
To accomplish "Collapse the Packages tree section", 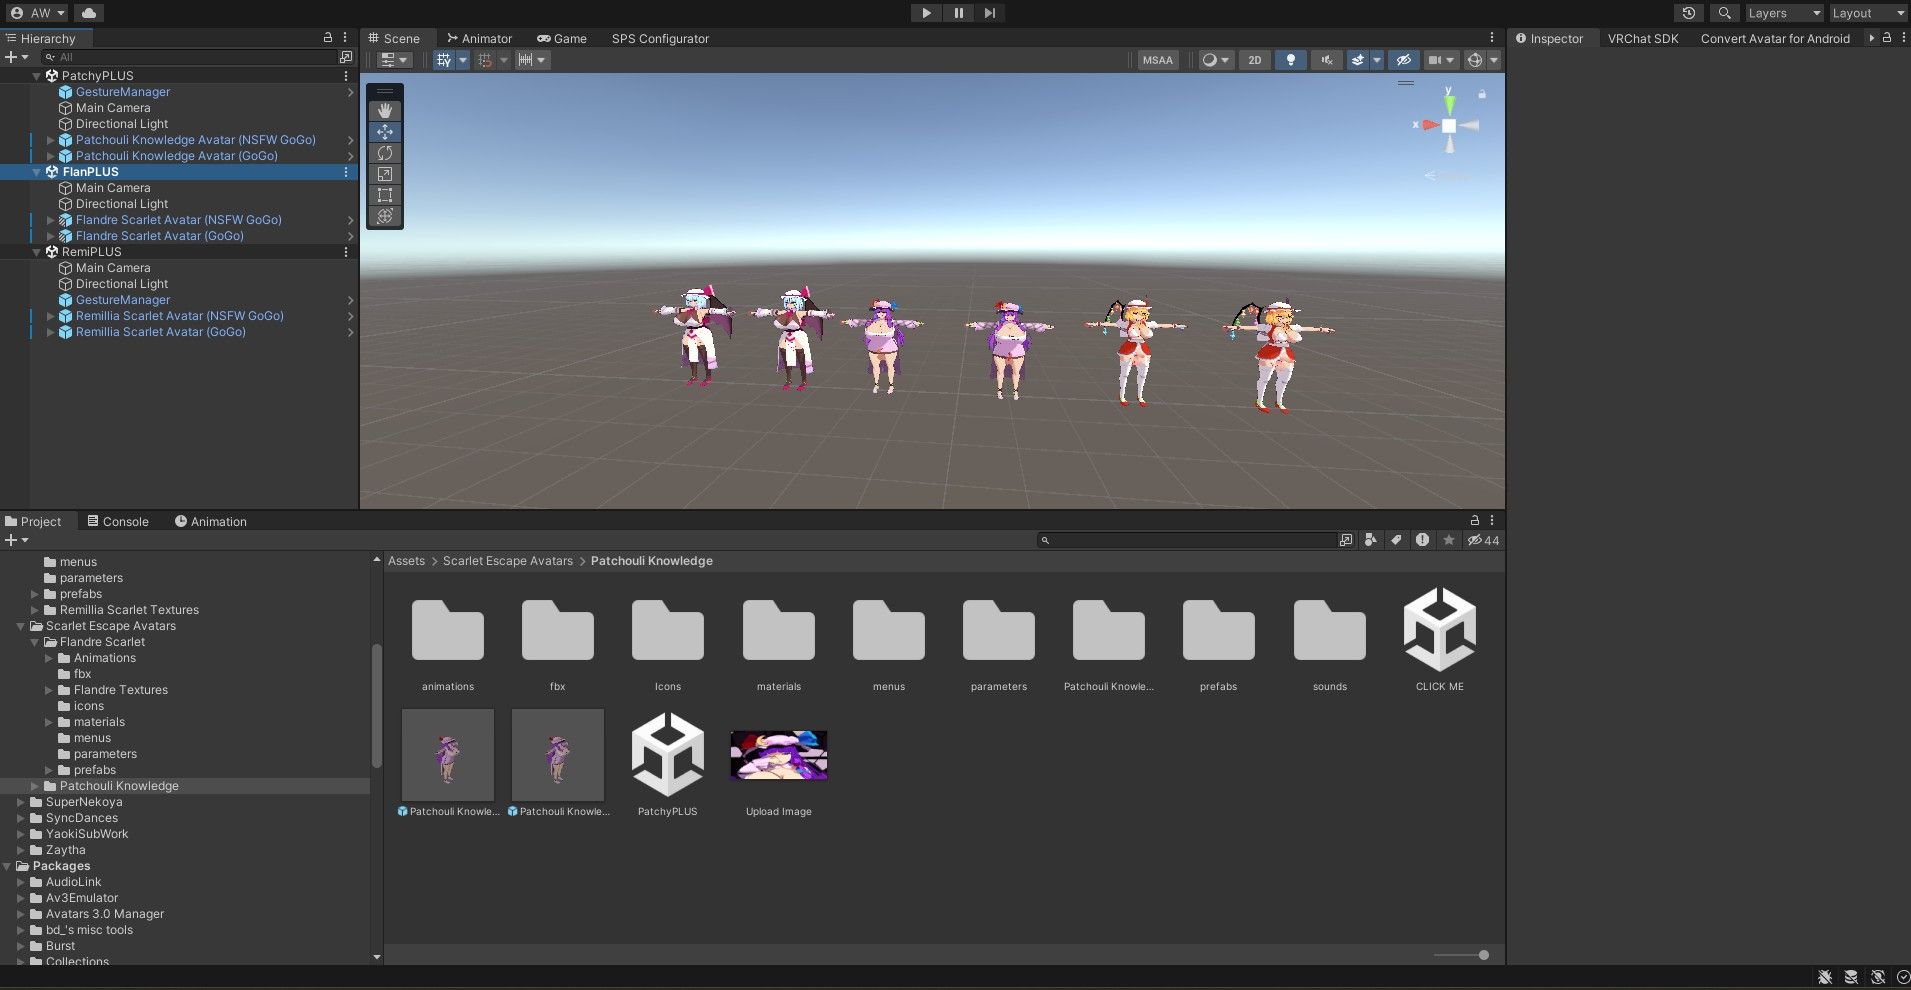I will pos(8,866).
